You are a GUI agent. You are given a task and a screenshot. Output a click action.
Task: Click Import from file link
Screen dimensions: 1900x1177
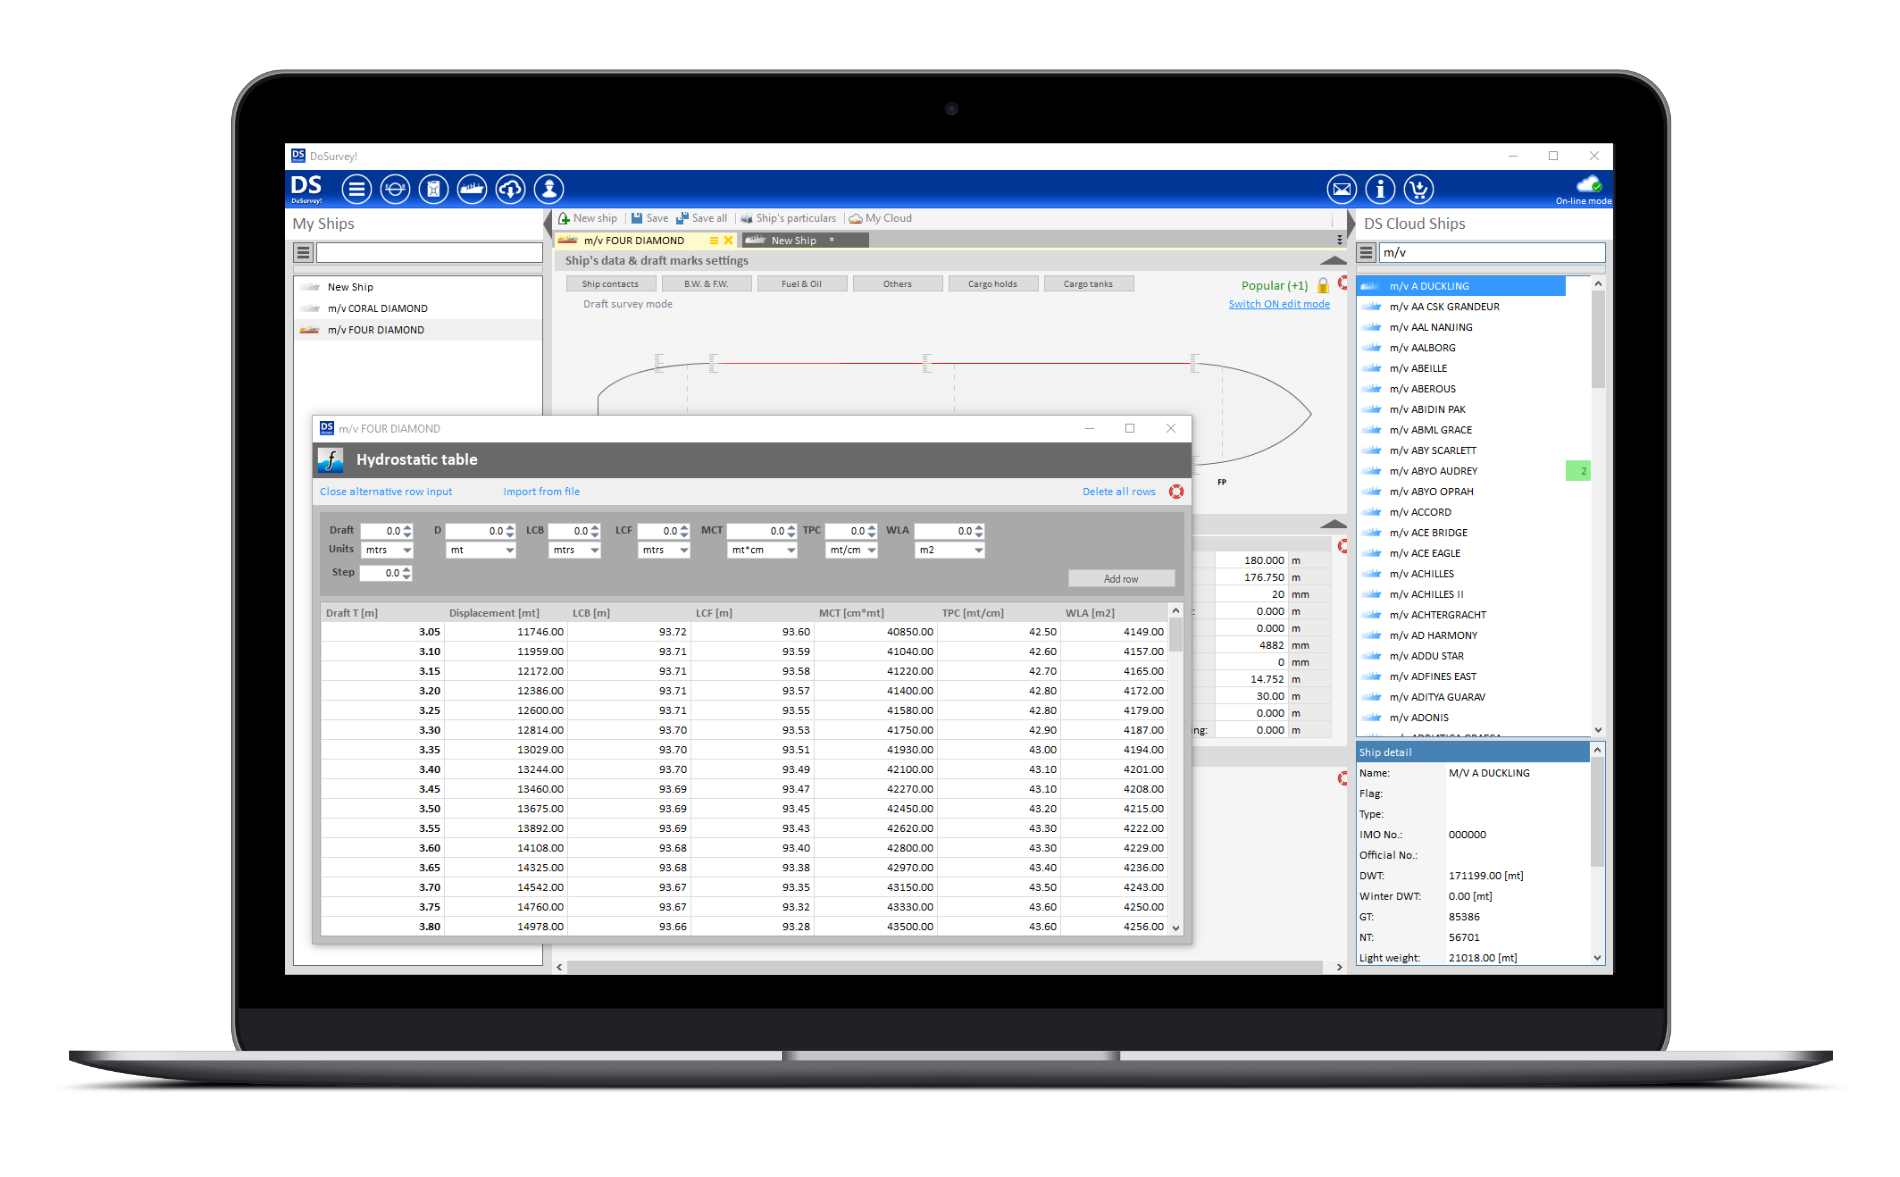(541, 492)
